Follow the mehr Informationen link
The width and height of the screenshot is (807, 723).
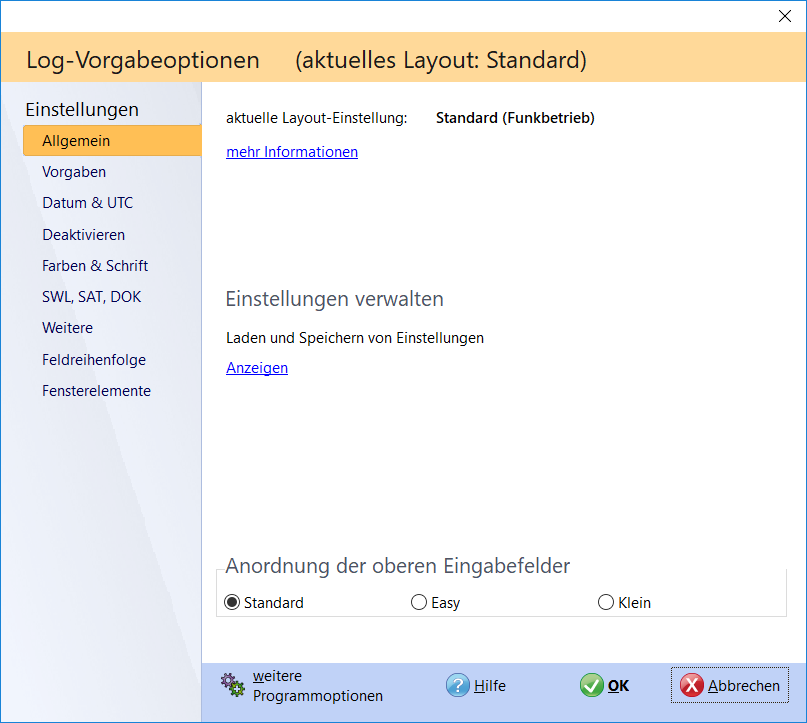coord(292,152)
